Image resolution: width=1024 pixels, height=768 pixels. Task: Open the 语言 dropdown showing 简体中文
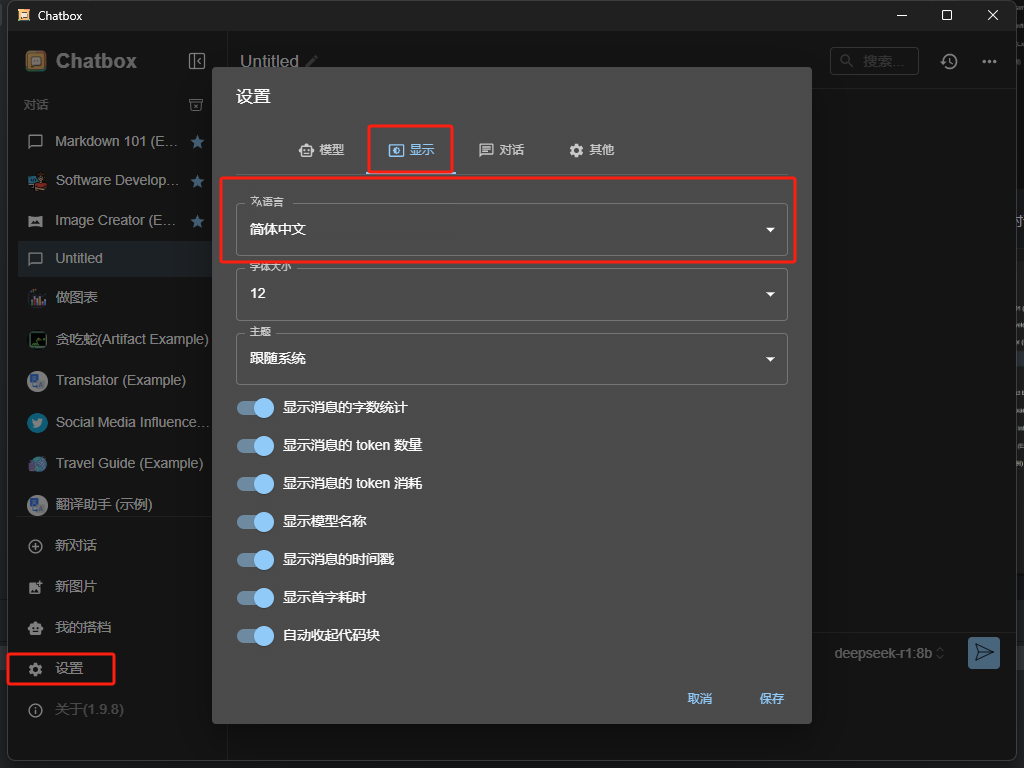click(x=511, y=229)
